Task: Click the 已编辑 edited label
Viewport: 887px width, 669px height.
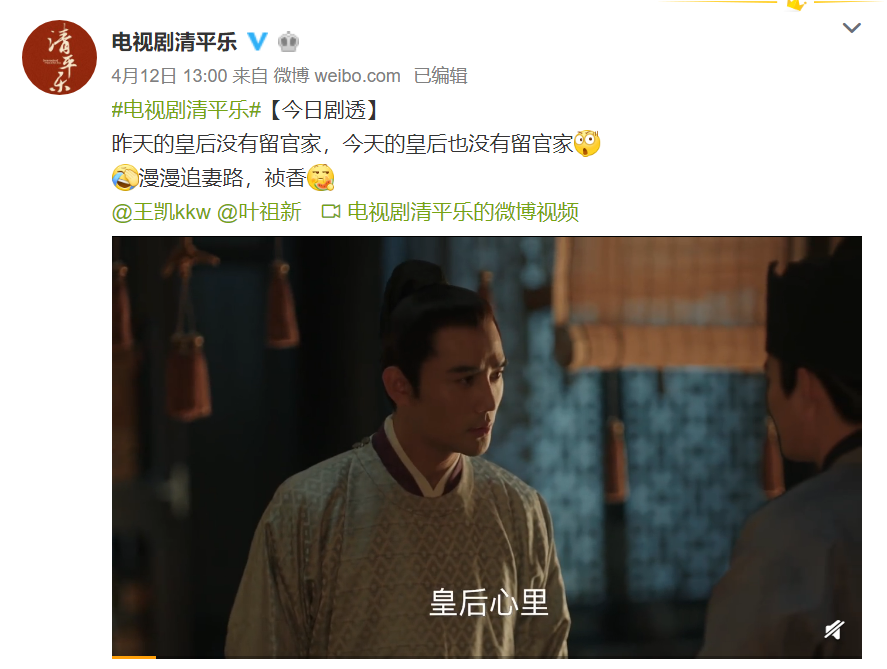Action: click(441, 76)
